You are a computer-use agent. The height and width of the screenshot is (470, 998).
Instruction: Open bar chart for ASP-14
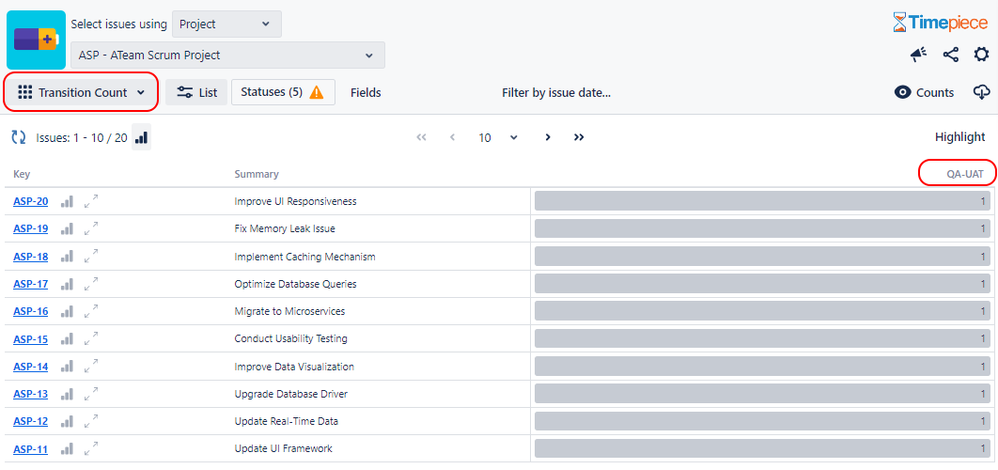click(x=67, y=367)
